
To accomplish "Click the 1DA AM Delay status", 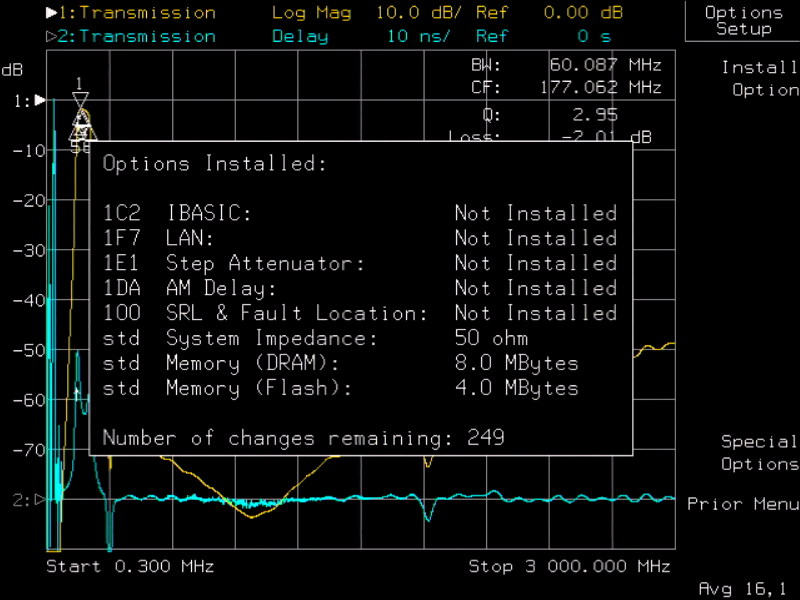I will tap(535, 288).
